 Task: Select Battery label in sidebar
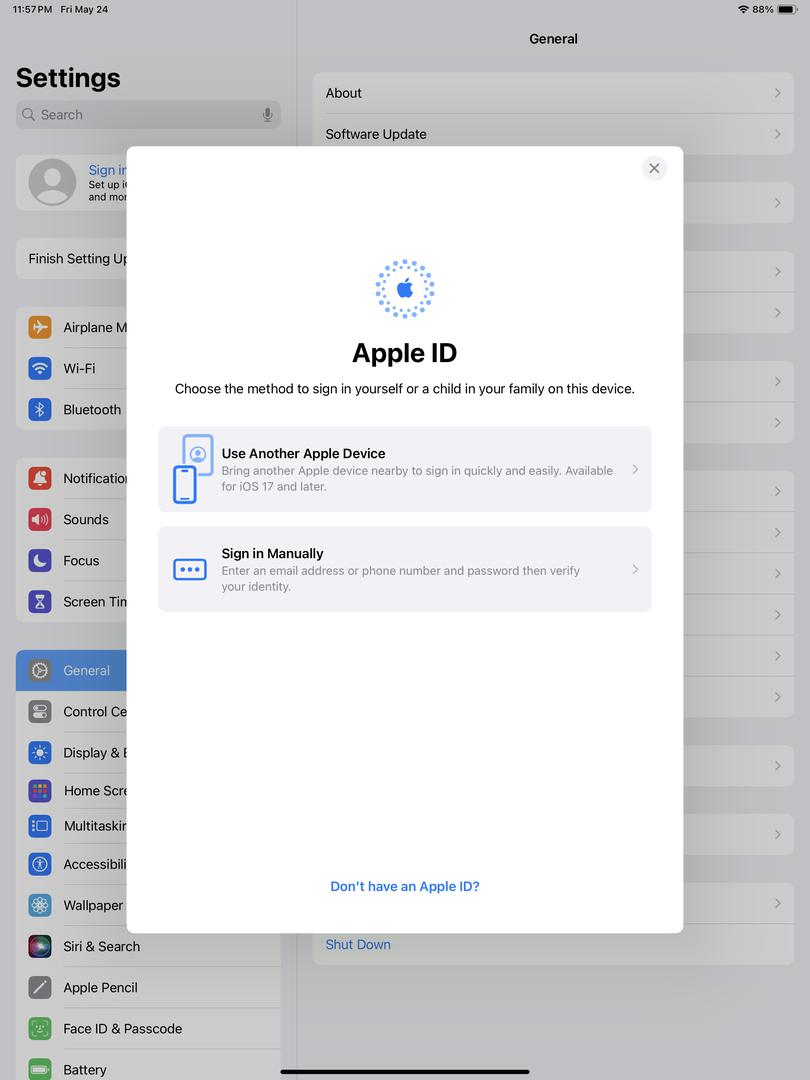(x=85, y=1070)
